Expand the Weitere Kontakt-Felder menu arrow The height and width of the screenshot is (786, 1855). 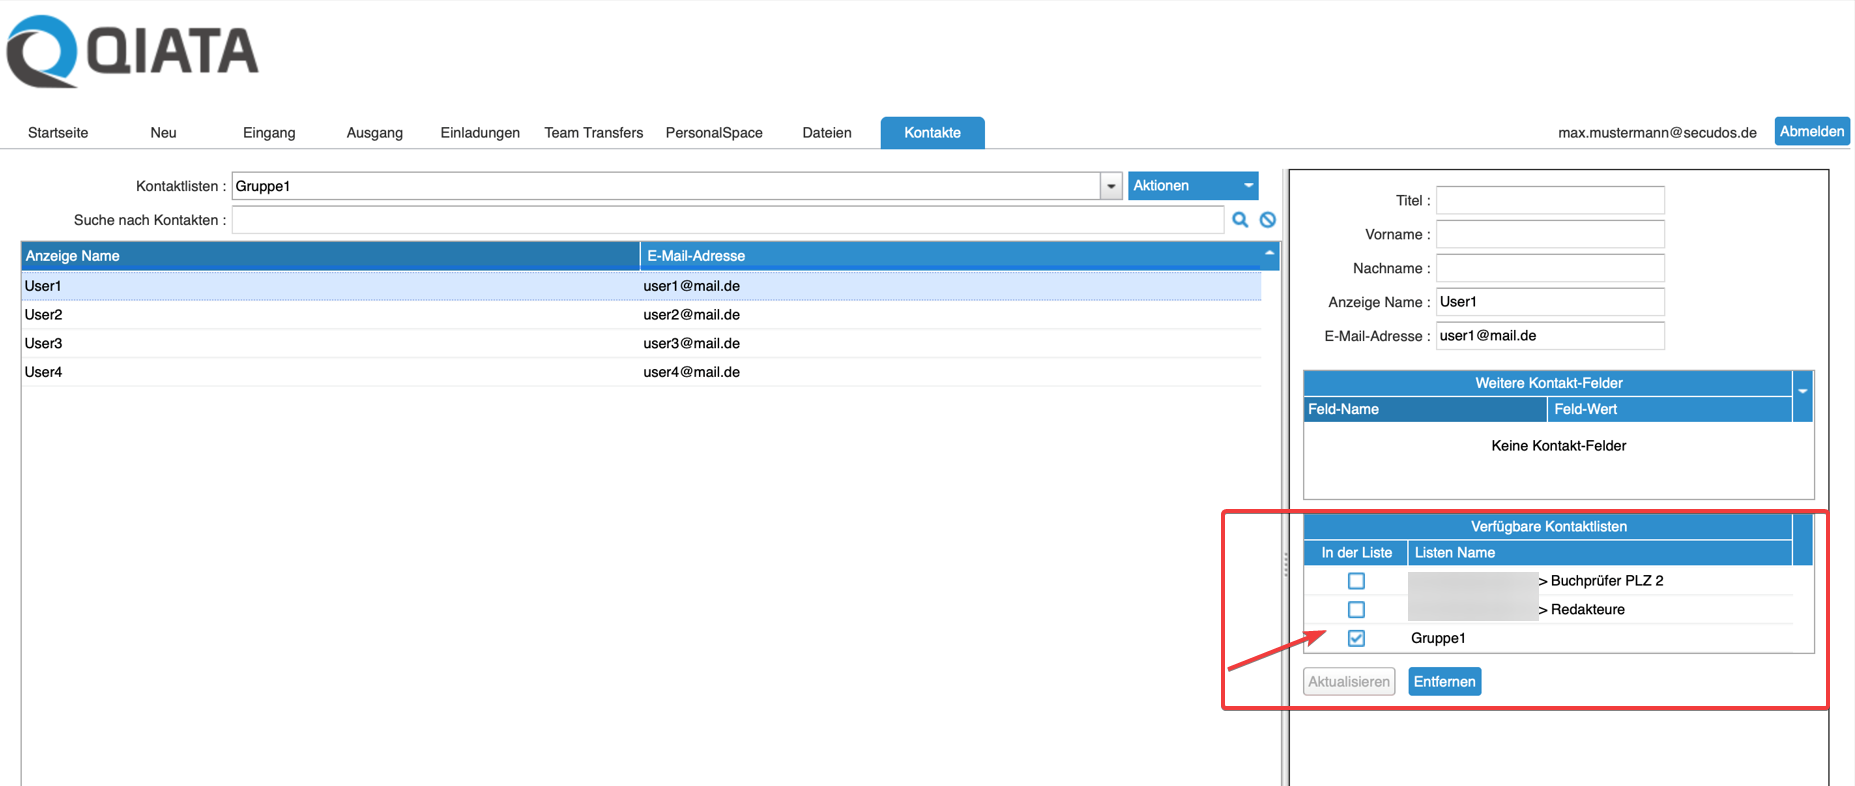[x=1803, y=391]
